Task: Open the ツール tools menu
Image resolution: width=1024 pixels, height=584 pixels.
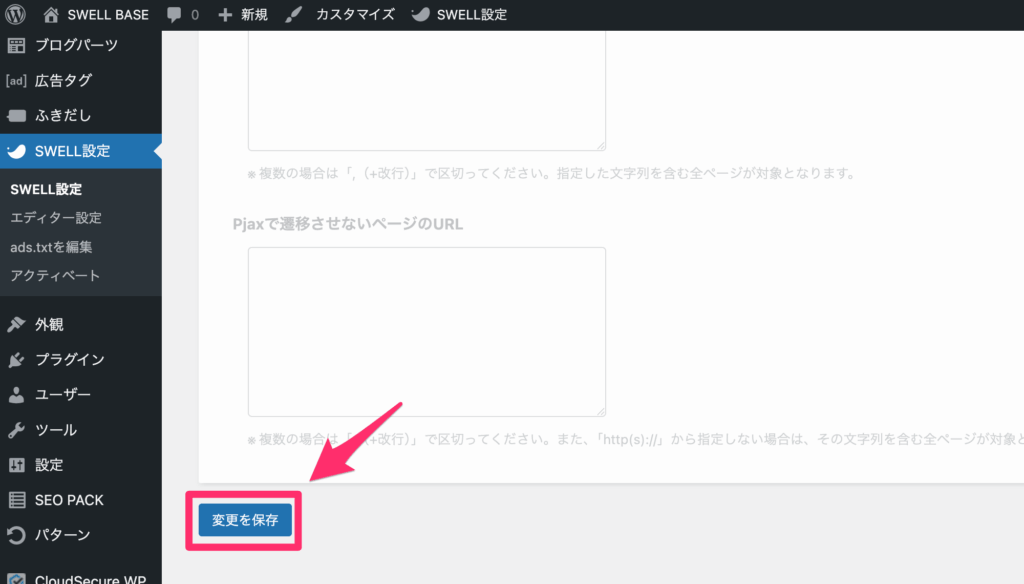Action: tap(56, 430)
